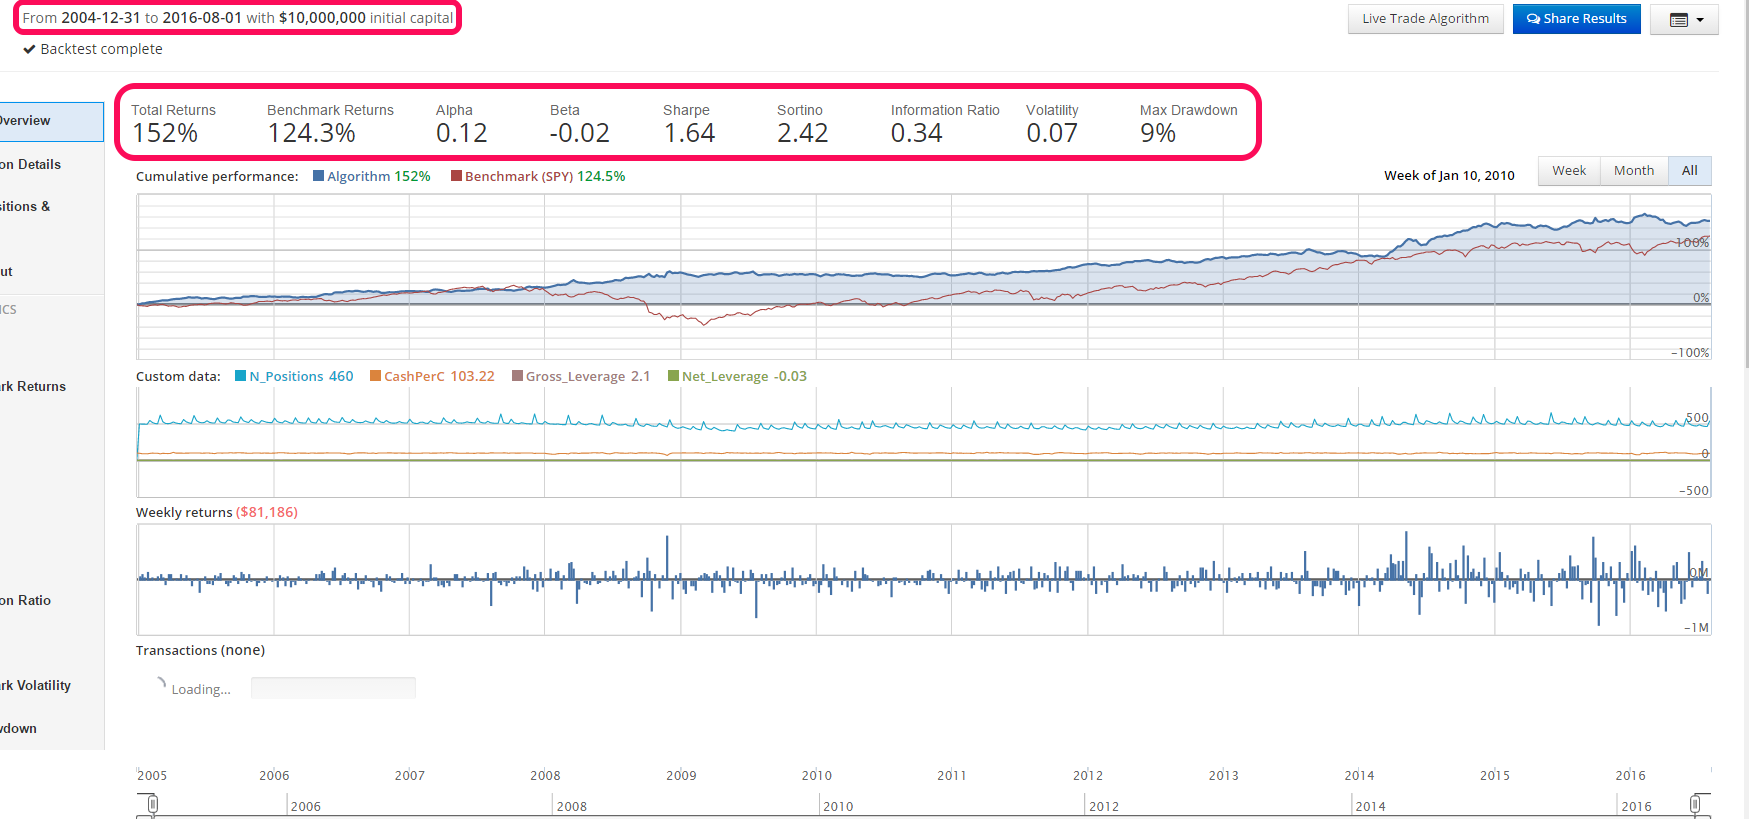1749x819 pixels.
Task: Click the Alpha 0.12 value
Action: tap(462, 133)
